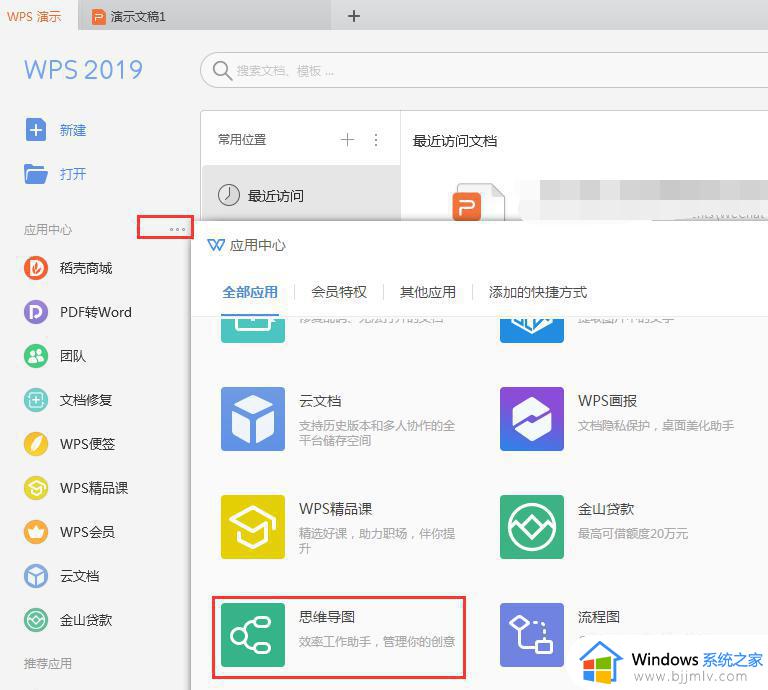Image resolution: width=768 pixels, height=690 pixels.
Task: Switch to 添加的快捷方式 tab
Action: point(537,292)
